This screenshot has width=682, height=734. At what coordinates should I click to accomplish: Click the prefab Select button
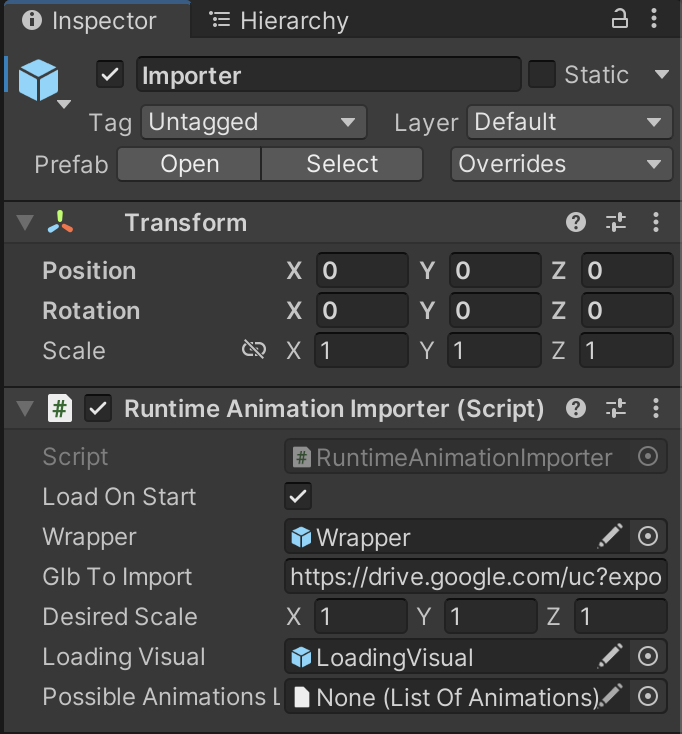tap(342, 164)
